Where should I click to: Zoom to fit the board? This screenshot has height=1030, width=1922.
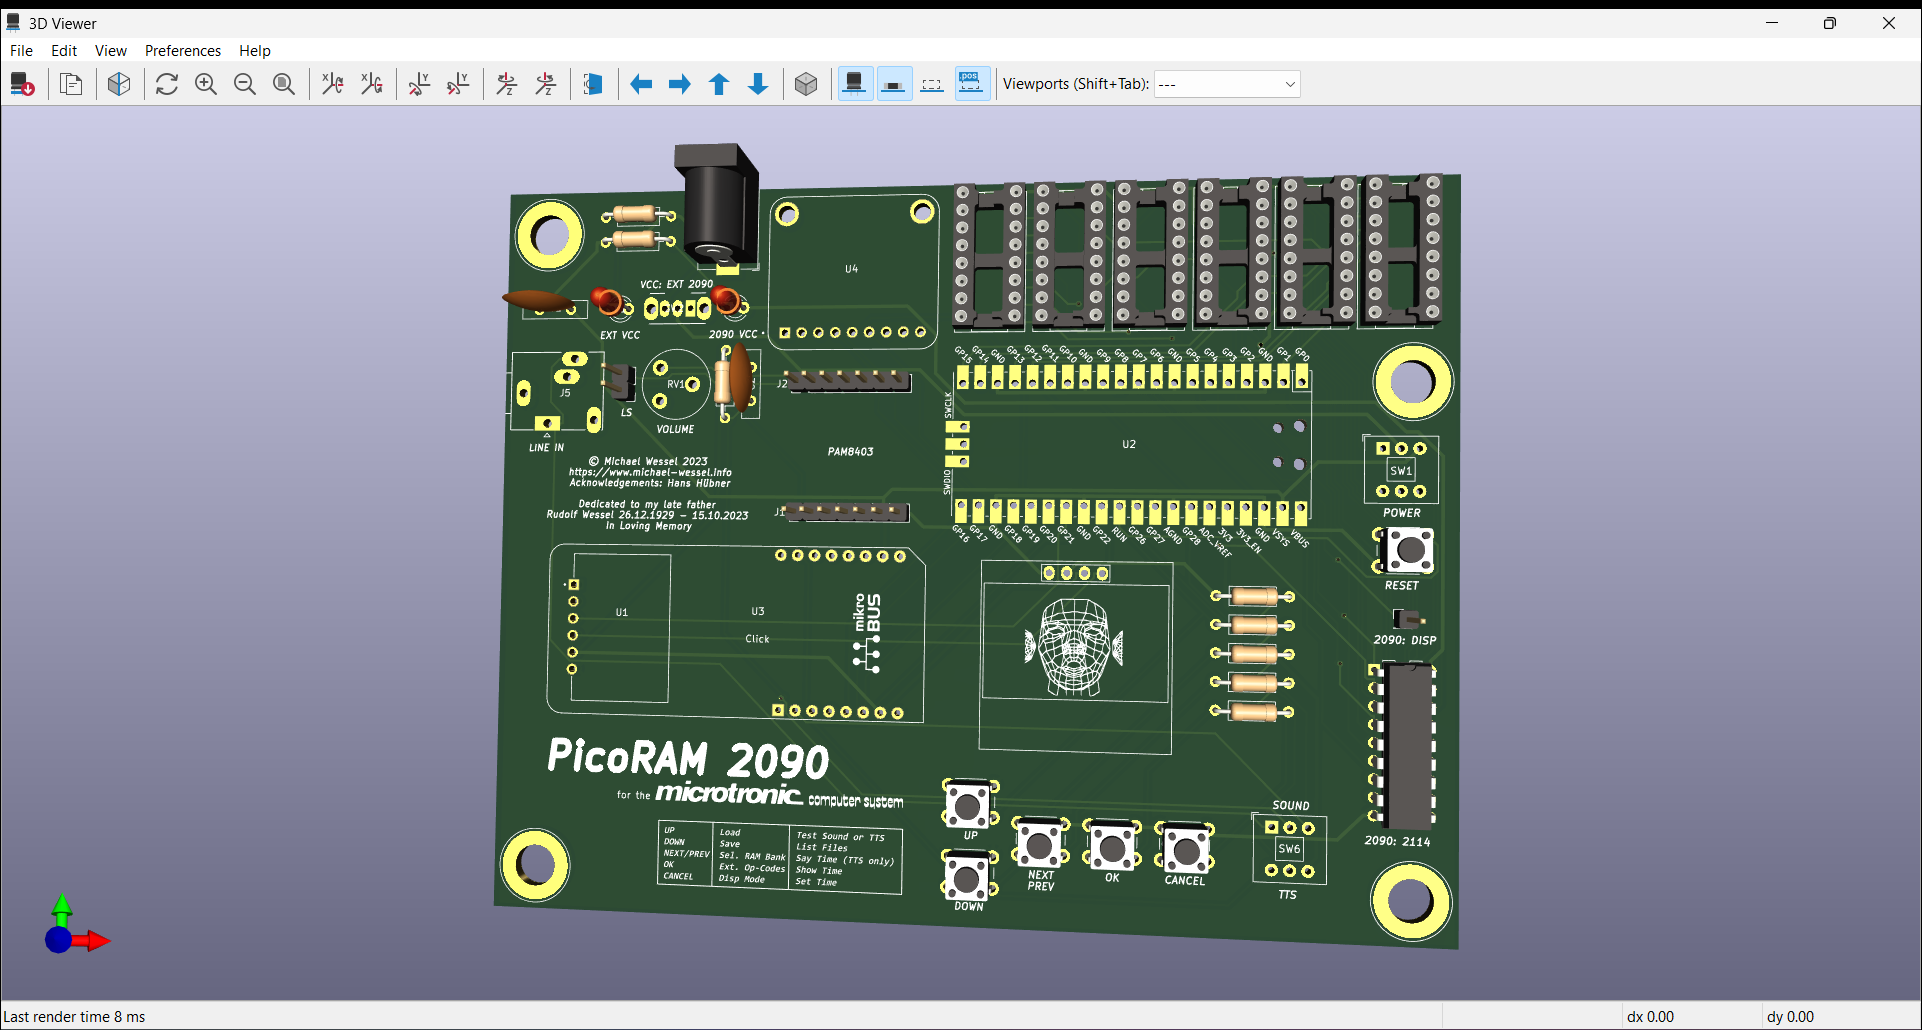coord(284,84)
